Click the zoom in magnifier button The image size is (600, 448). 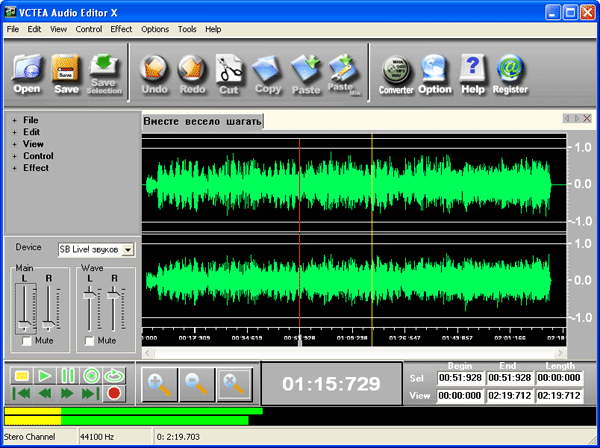[x=159, y=383]
